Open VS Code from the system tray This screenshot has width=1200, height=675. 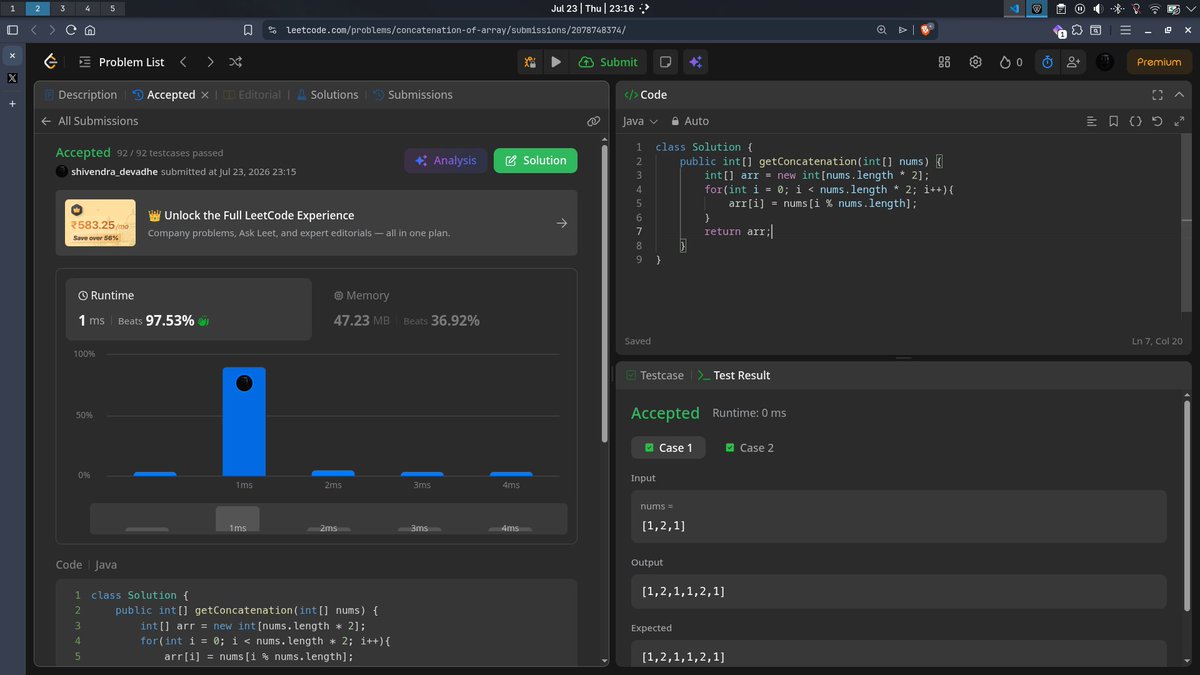coord(1013,8)
